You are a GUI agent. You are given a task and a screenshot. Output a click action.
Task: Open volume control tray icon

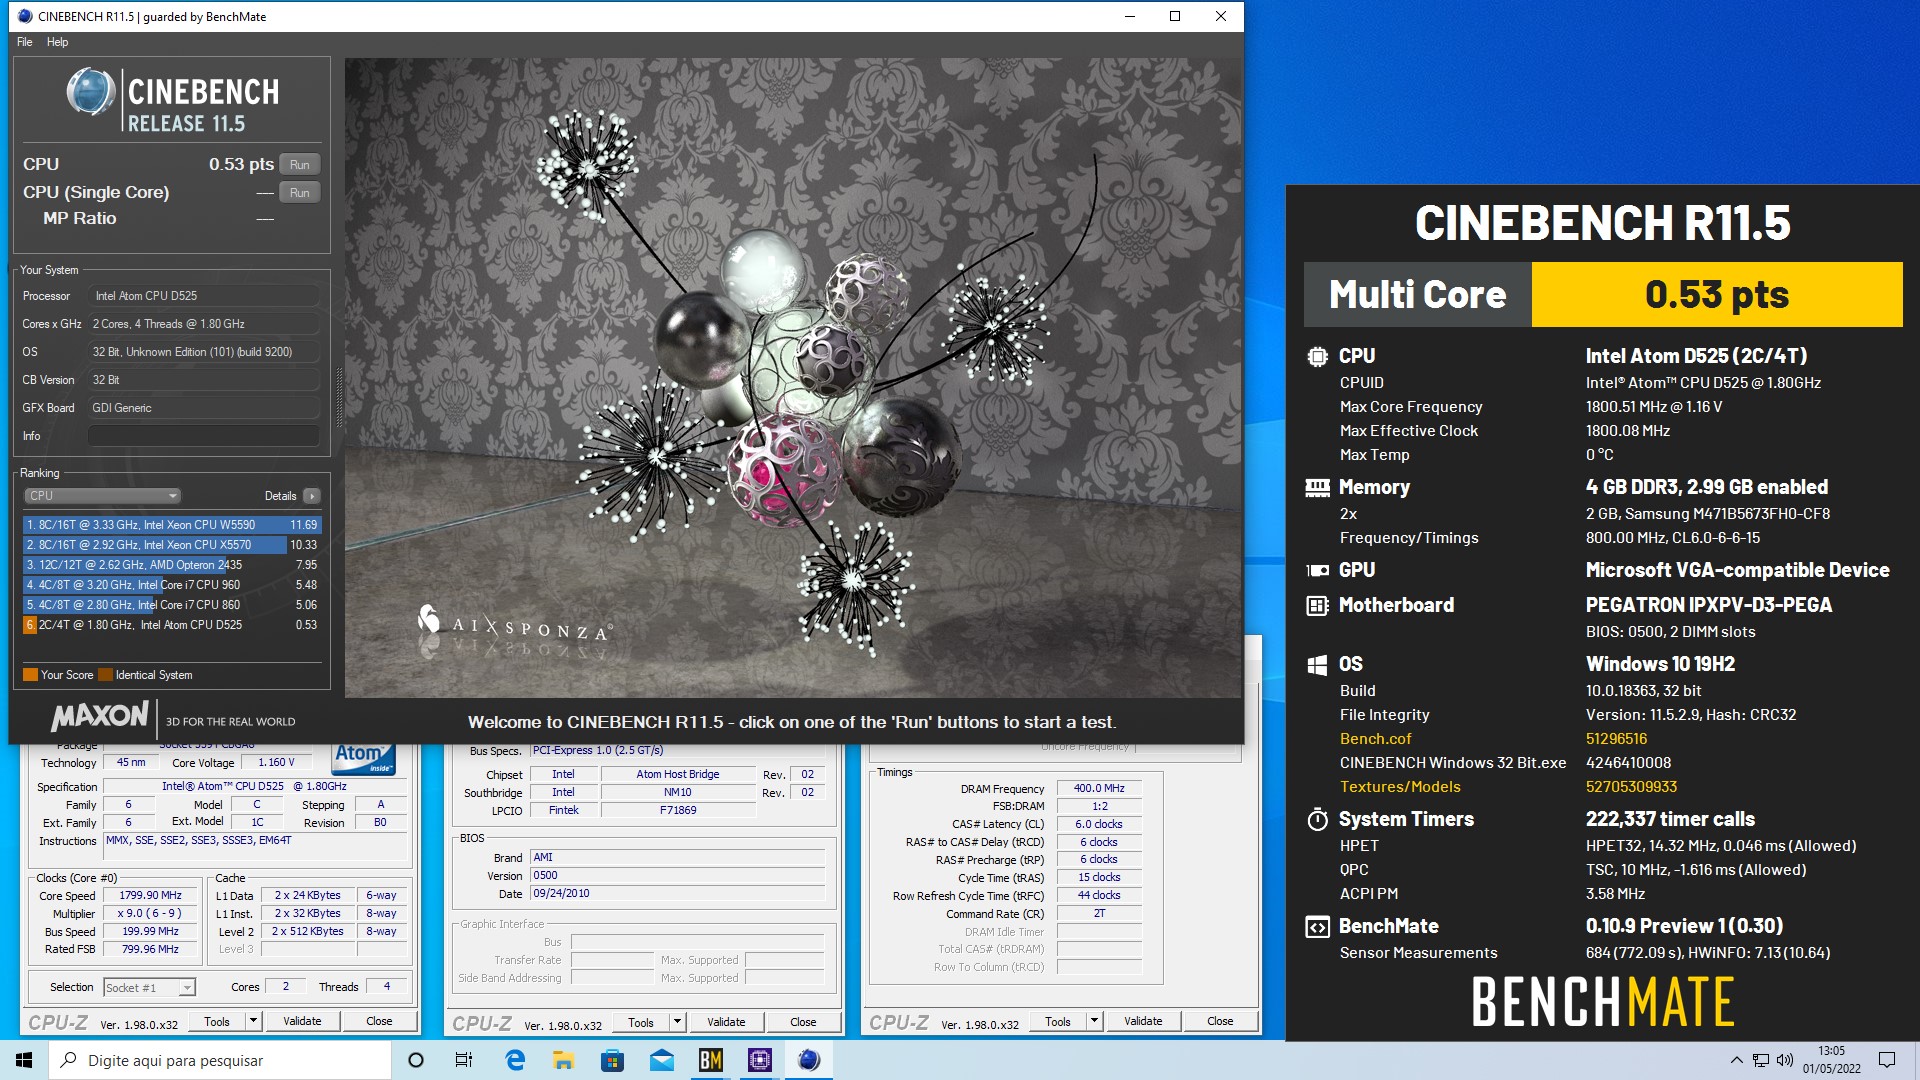click(x=1785, y=1060)
